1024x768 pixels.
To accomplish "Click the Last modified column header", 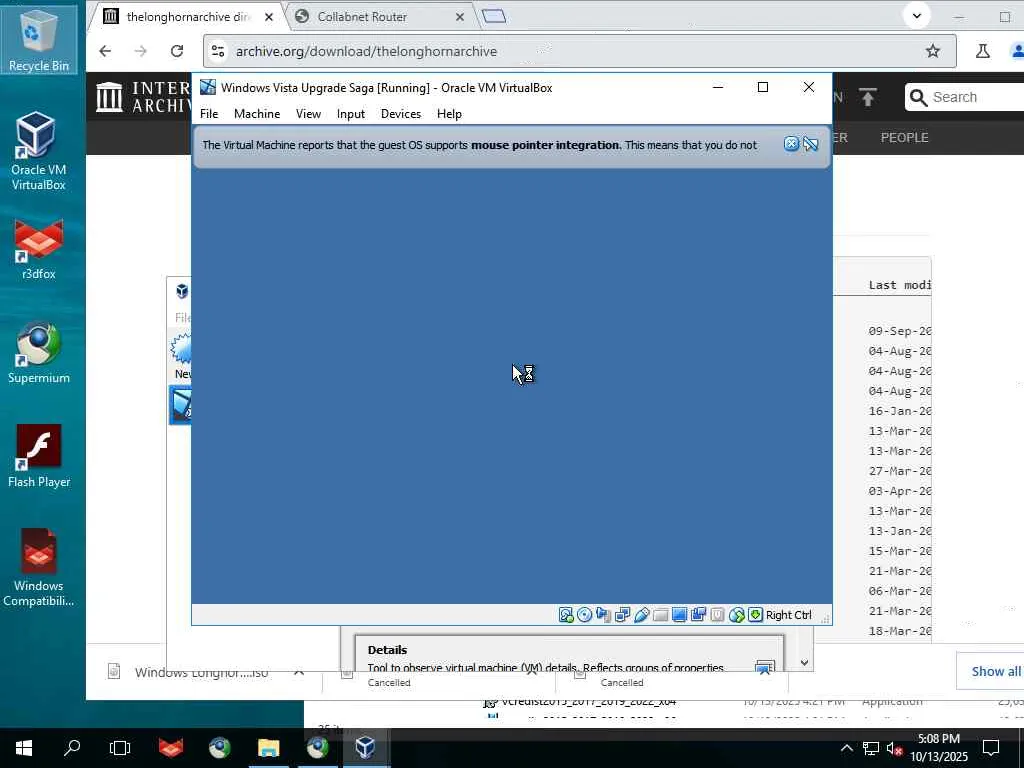I will click(899, 285).
